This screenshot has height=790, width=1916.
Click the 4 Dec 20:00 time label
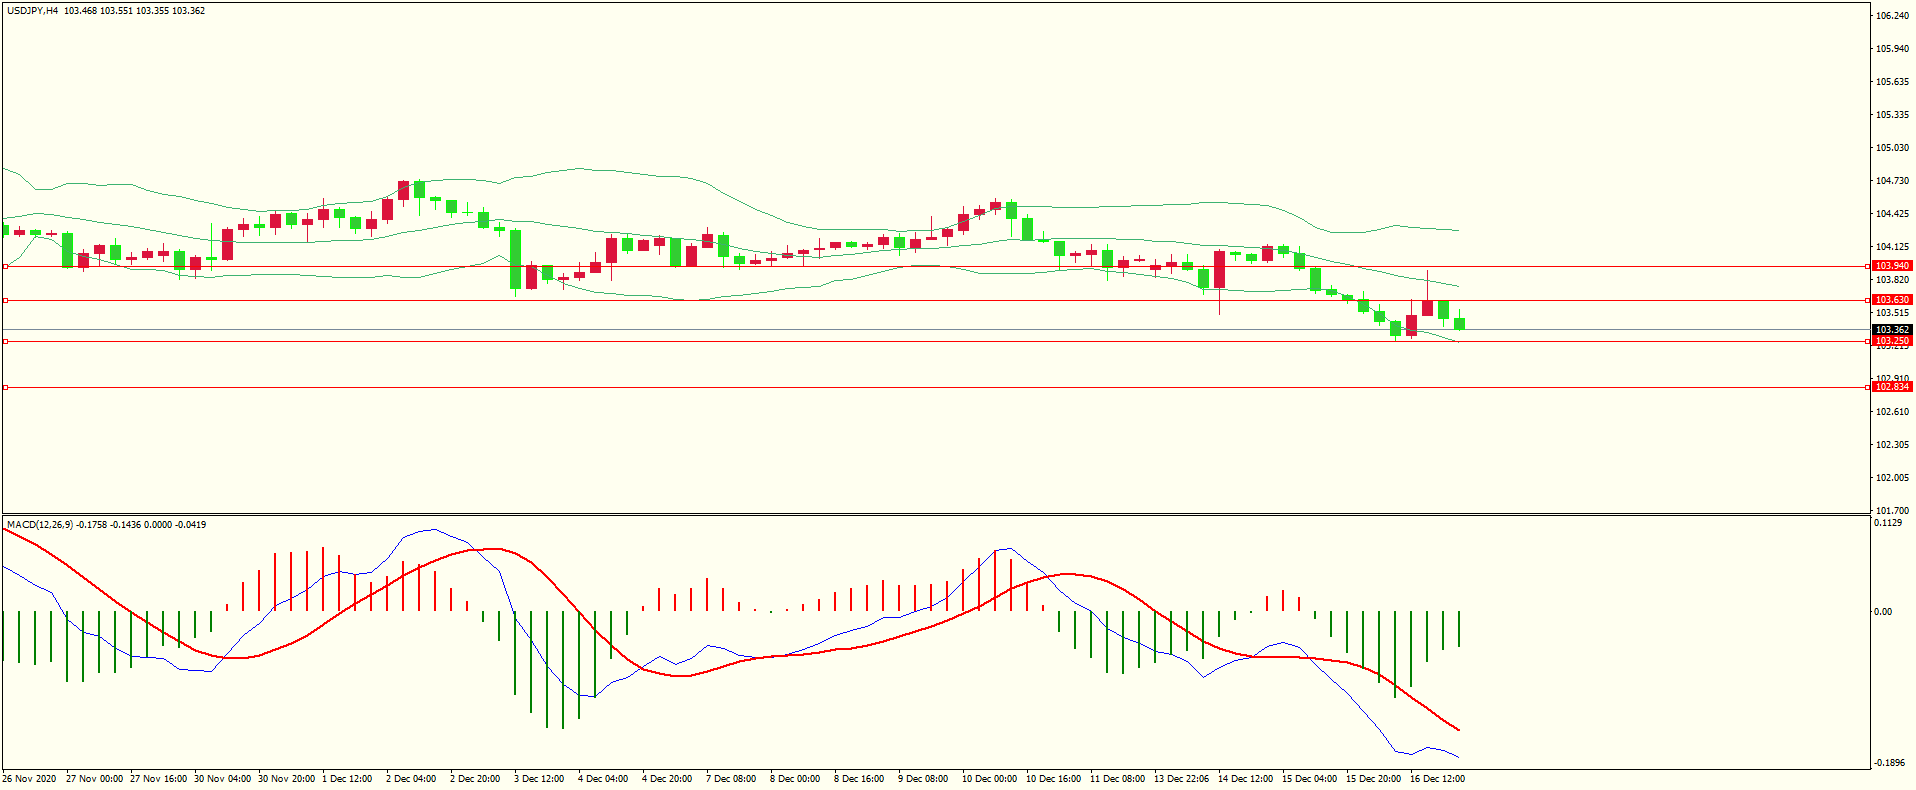tap(667, 779)
